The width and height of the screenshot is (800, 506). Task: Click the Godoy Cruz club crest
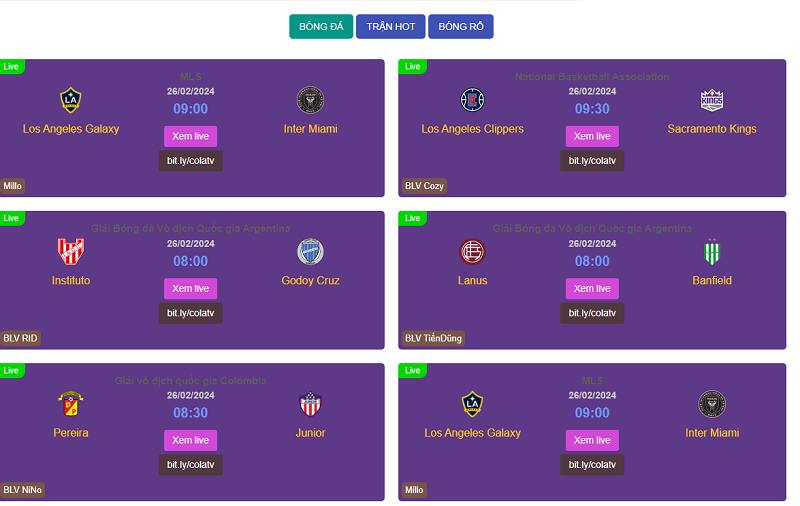click(310, 251)
